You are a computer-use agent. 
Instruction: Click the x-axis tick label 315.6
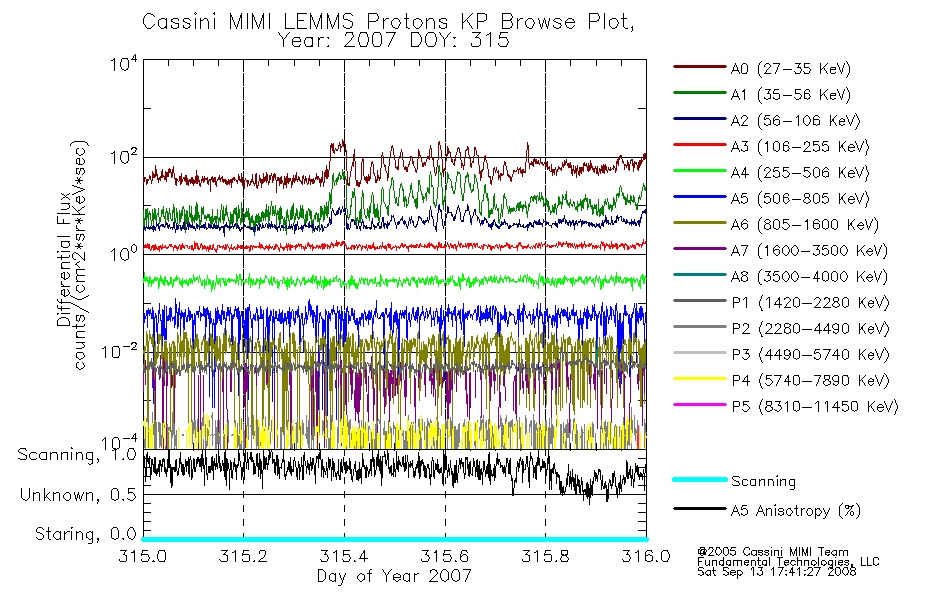coord(445,556)
